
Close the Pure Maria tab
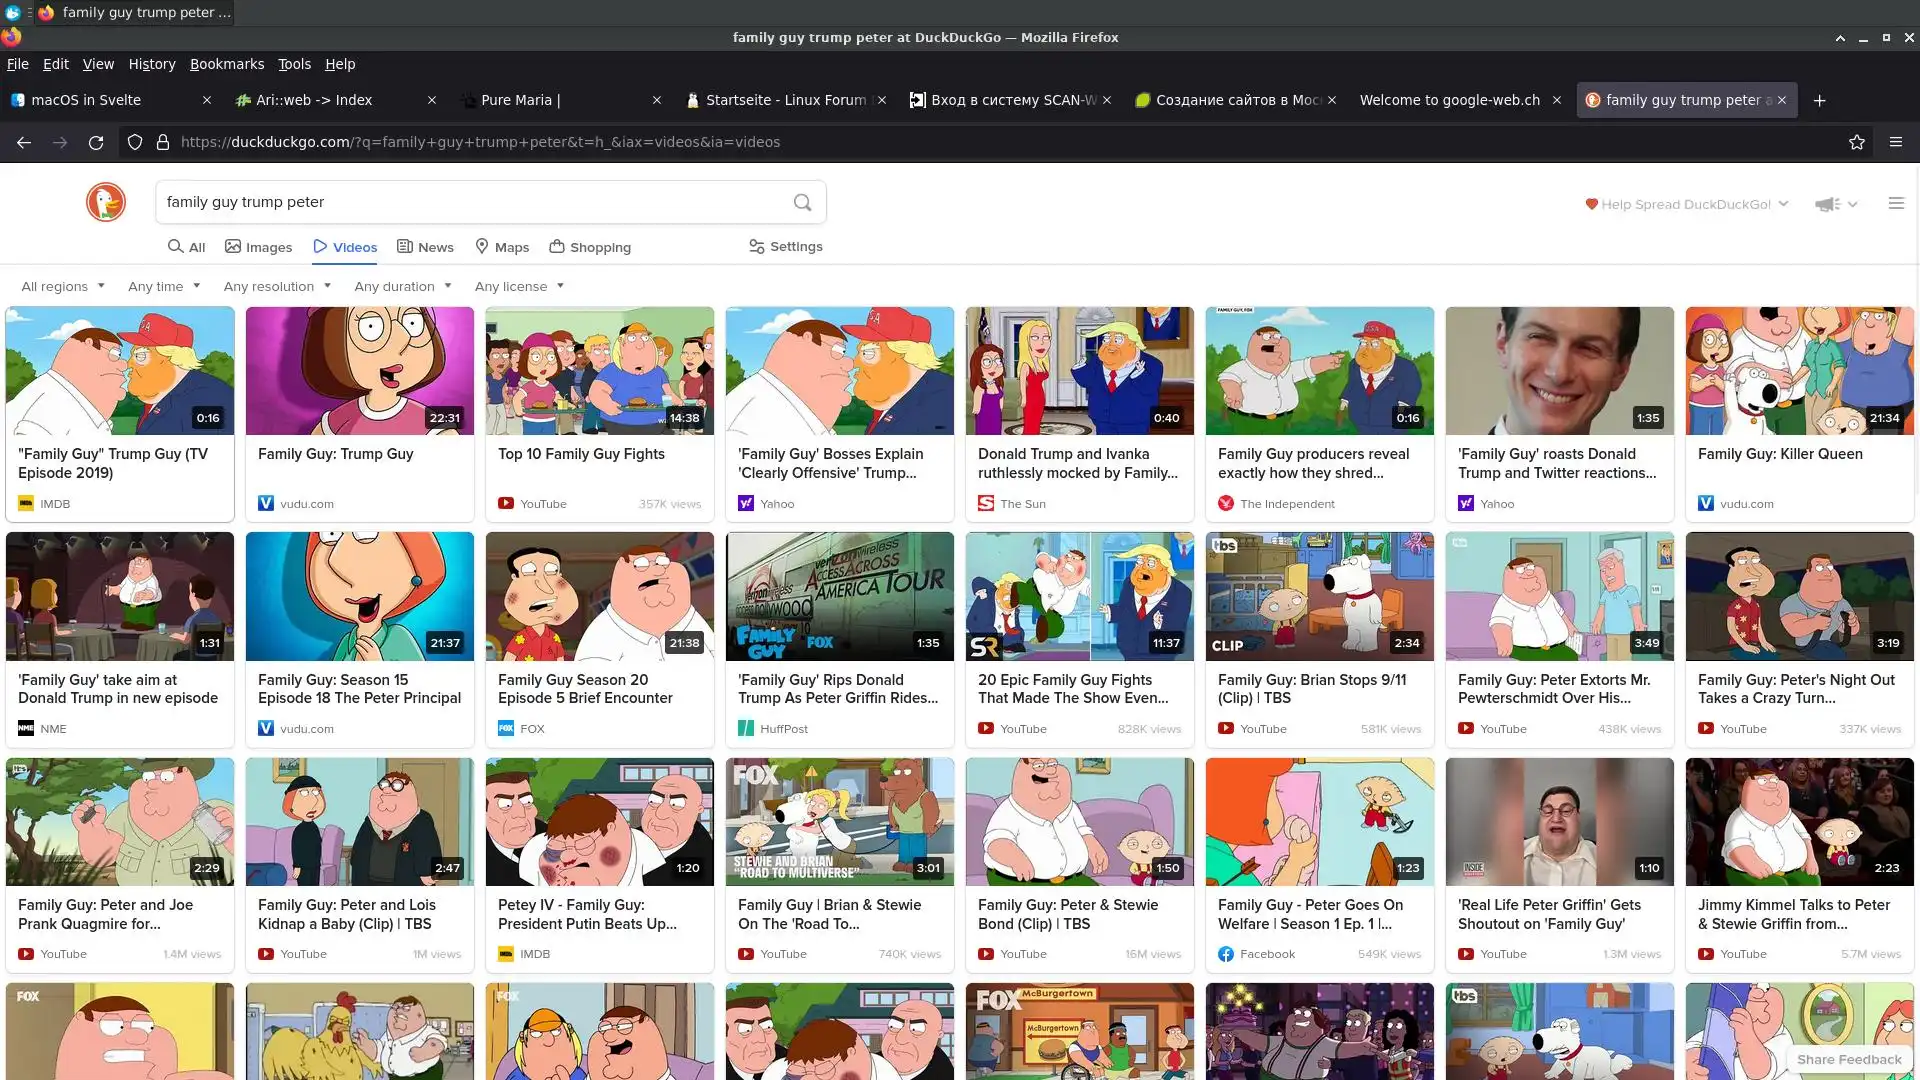[x=657, y=100]
